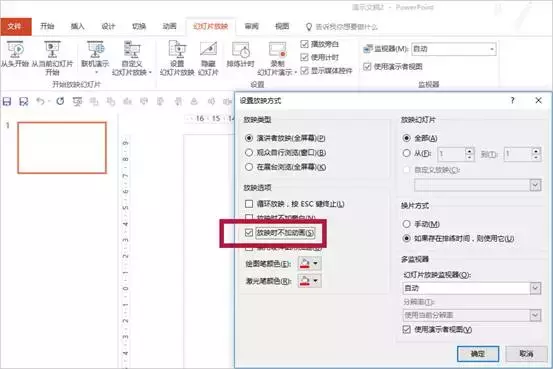Switch to the 切换 Transitions tab
This screenshot has height=369, width=553.
coord(139,26)
